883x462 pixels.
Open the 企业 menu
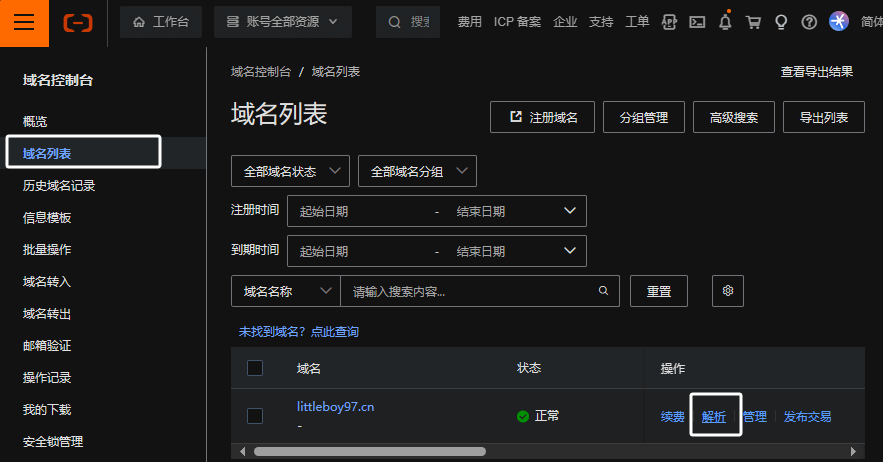[x=565, y=22]
